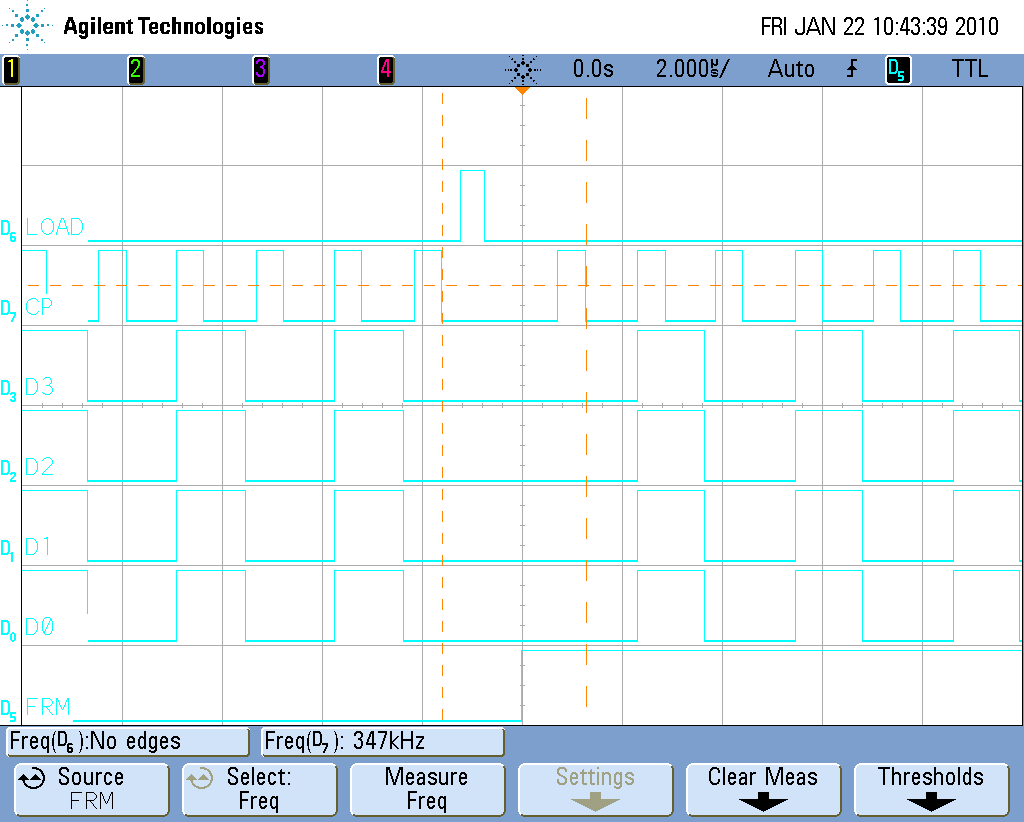Click the Agilent Technologies logo
This screenshot has height=822, width=1024.
tap(27, 25)
